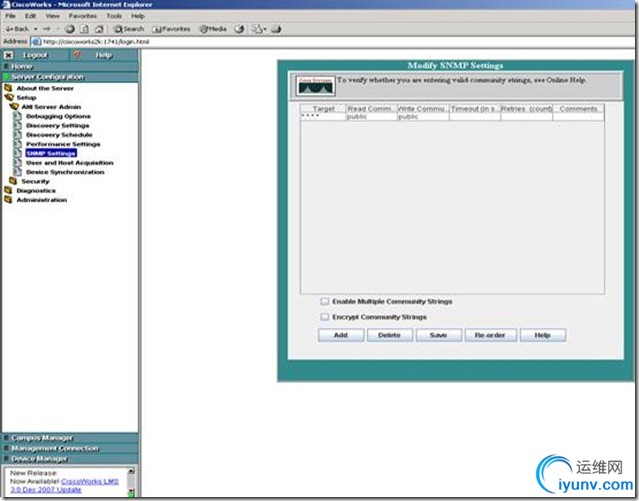Open the Media toolbar button
This screenshot has height=501, width=639.
click(x=213, y=29)
